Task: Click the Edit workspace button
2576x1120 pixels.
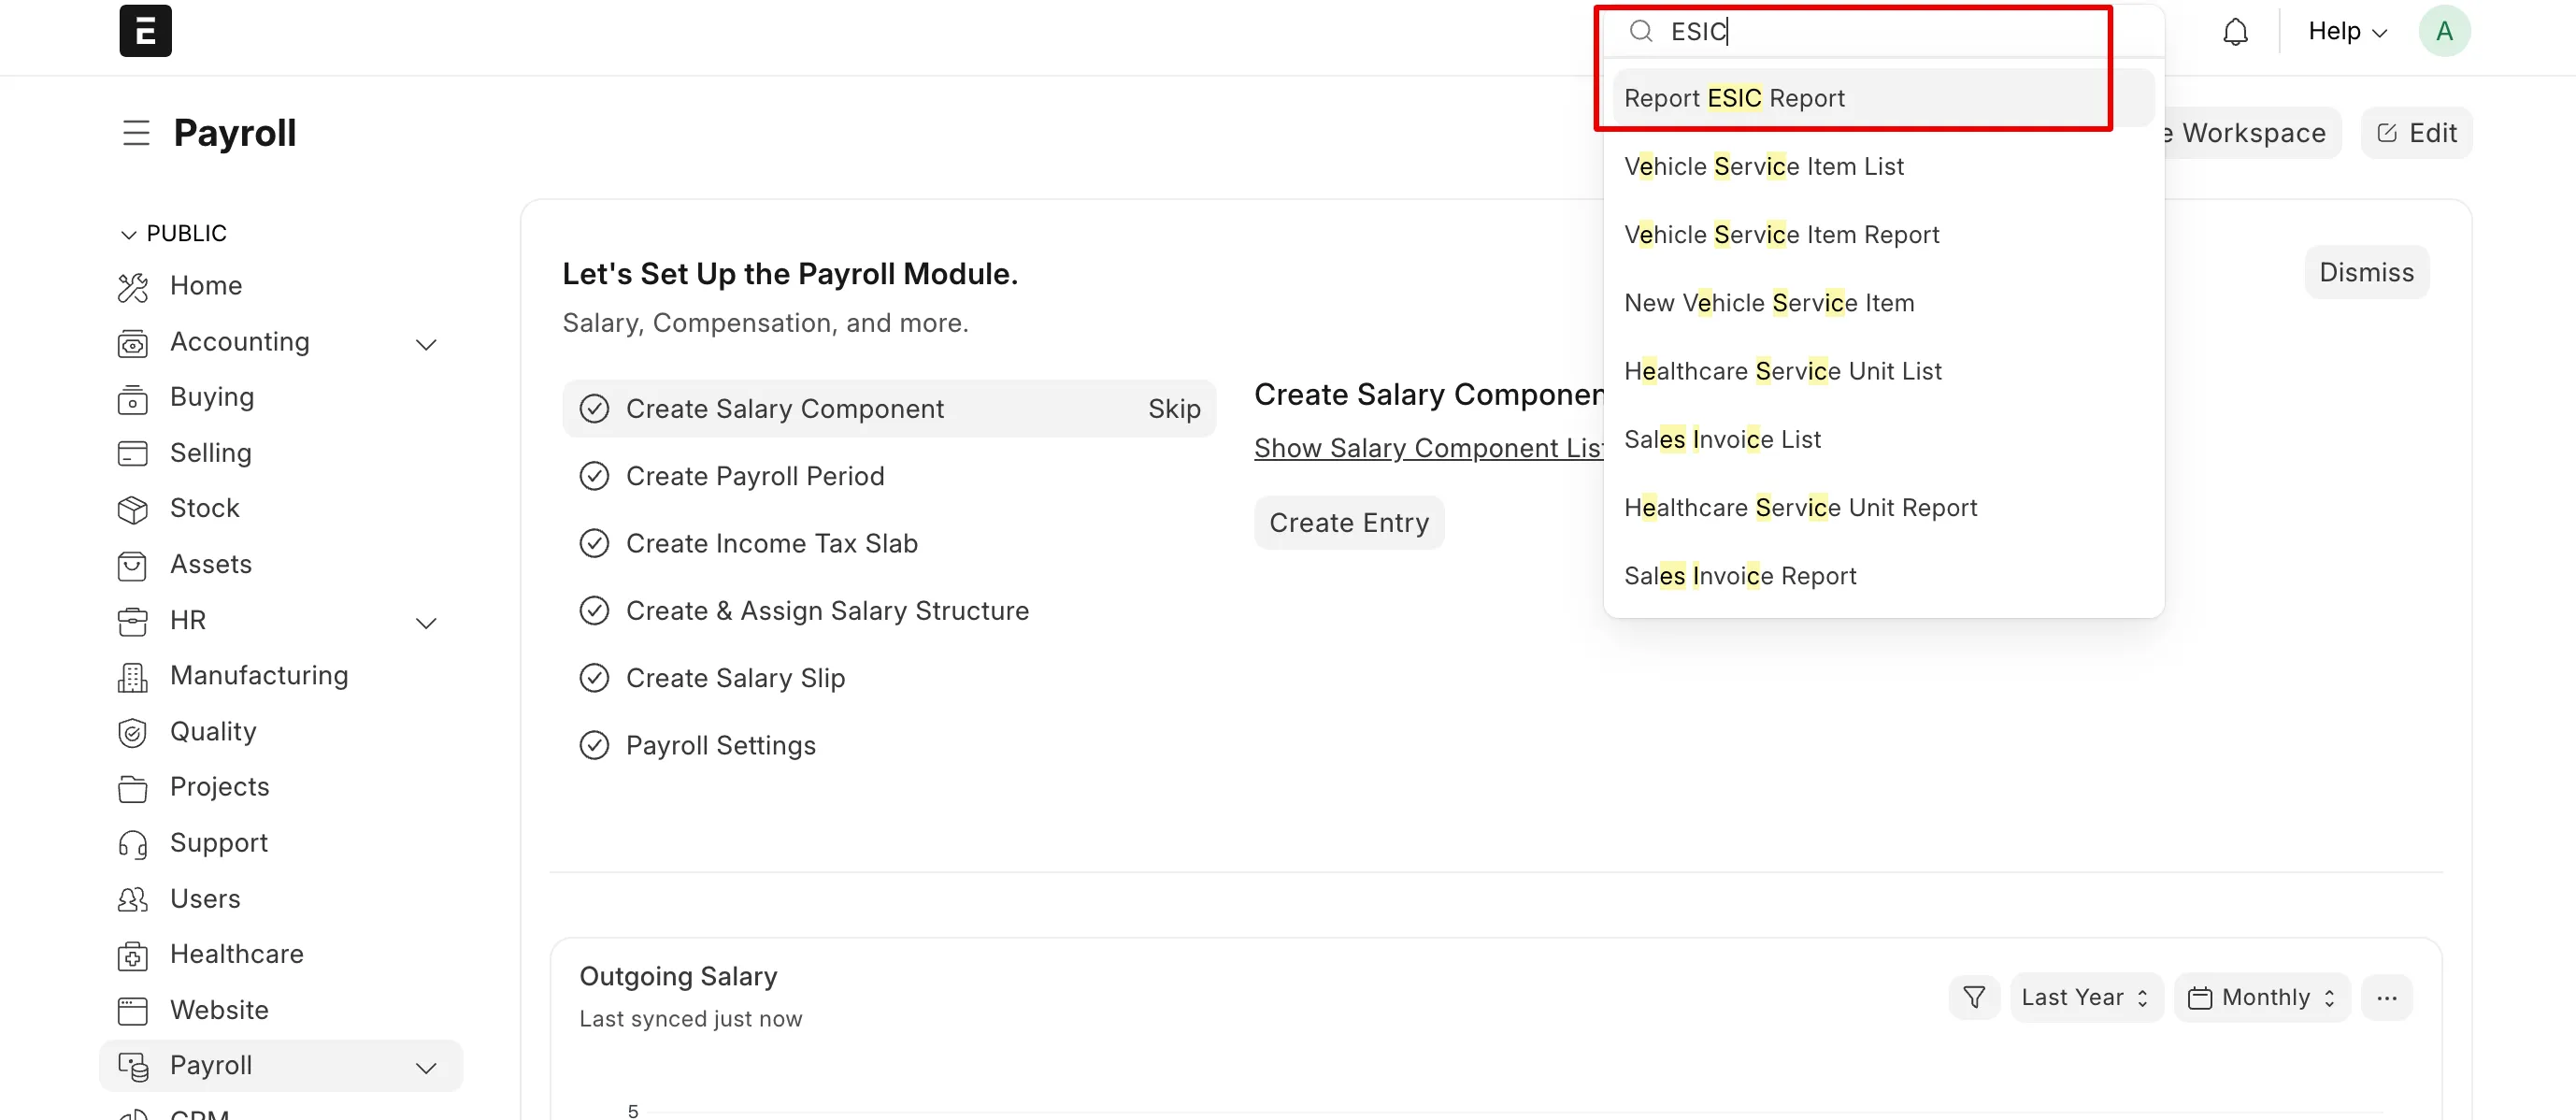Action: click(2416, 133)
